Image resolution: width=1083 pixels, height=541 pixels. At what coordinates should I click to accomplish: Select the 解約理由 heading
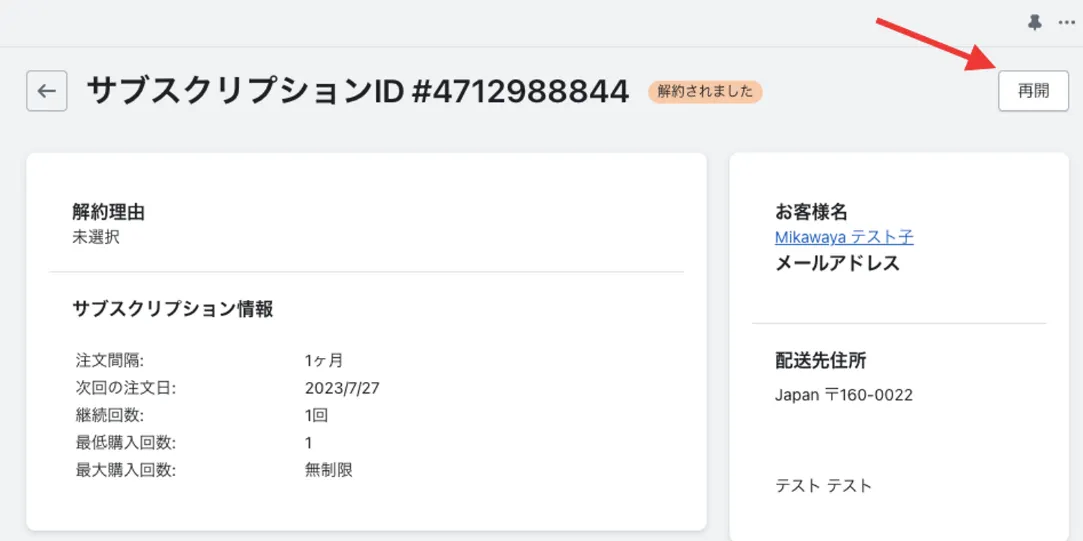pos(110,212)
